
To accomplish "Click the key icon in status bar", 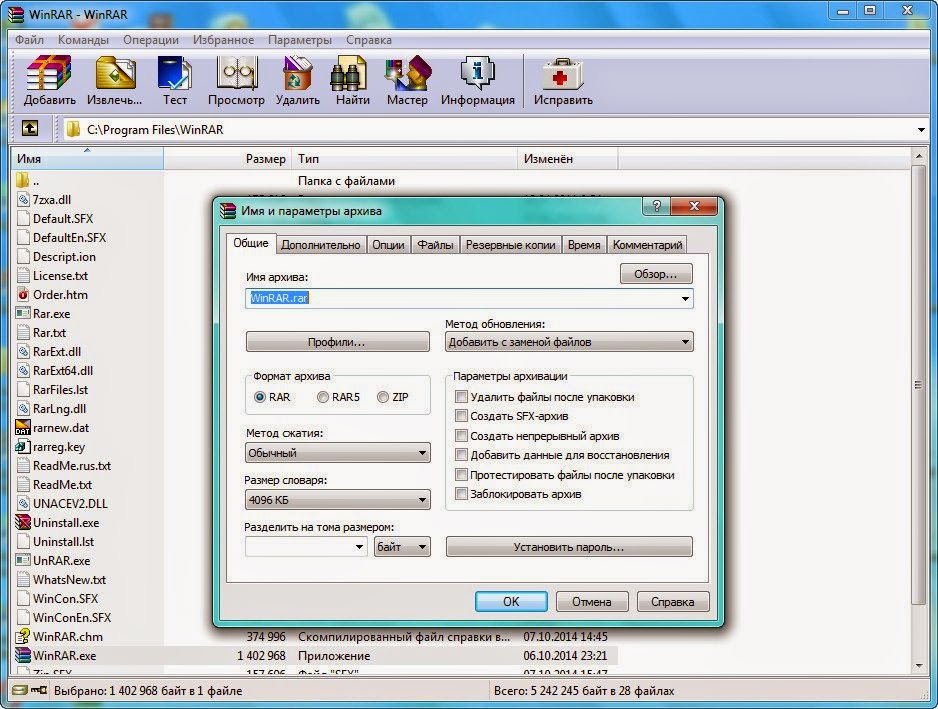I will [38, 690].
